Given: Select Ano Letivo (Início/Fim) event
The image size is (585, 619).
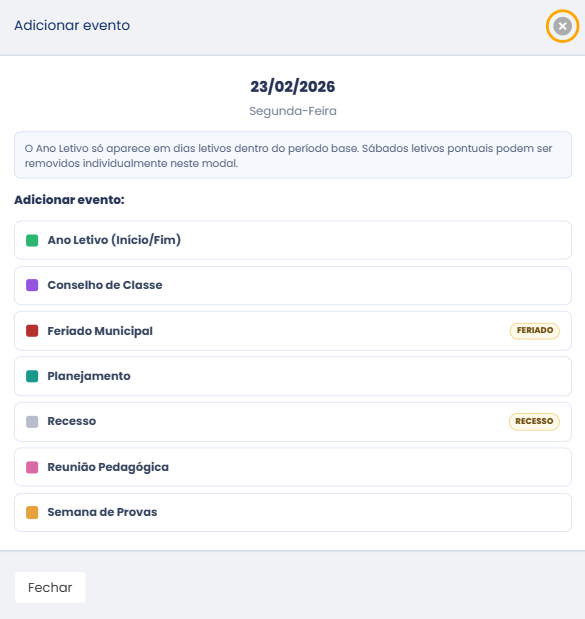Looking at the screenshot, I should pyautogui.click(x=293, y=240).
